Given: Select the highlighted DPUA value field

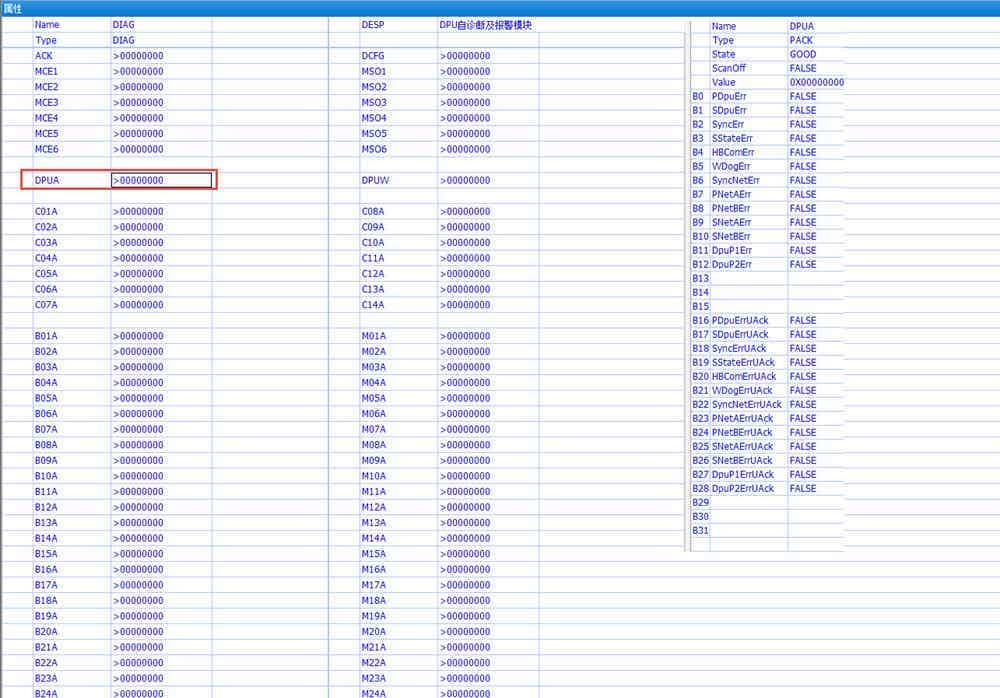Looking at the screenshot, I should click(x=161, y=180).
